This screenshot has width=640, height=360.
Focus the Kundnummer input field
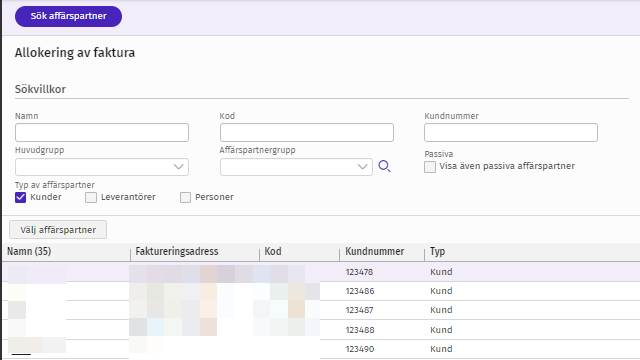[x=511, y=133]
